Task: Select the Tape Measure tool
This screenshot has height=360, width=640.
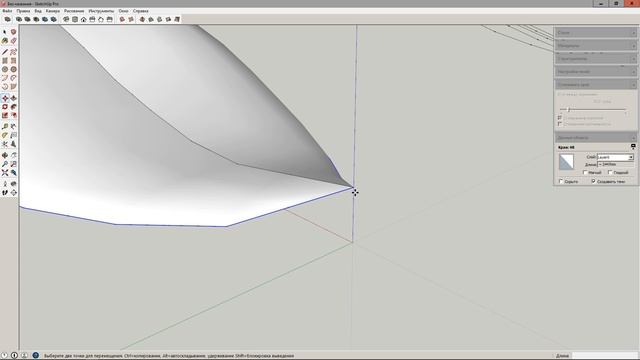Action: click(5, 127)
